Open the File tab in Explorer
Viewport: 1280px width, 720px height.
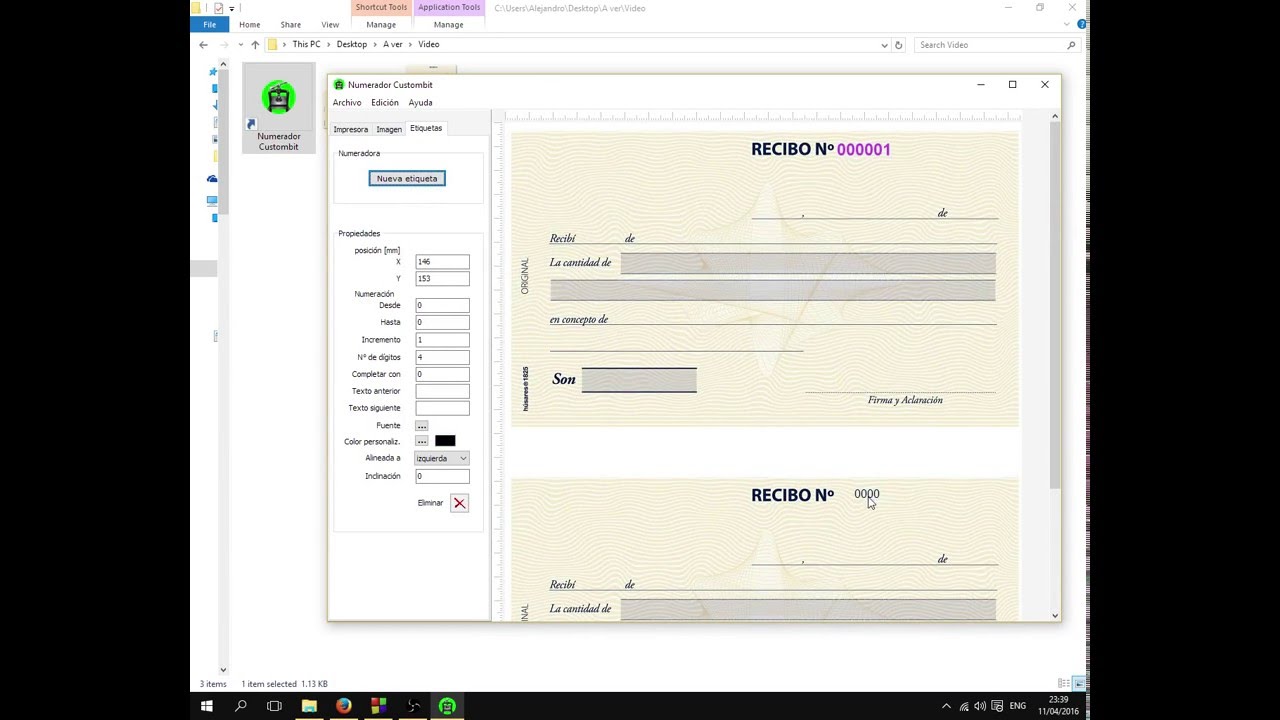209,25
